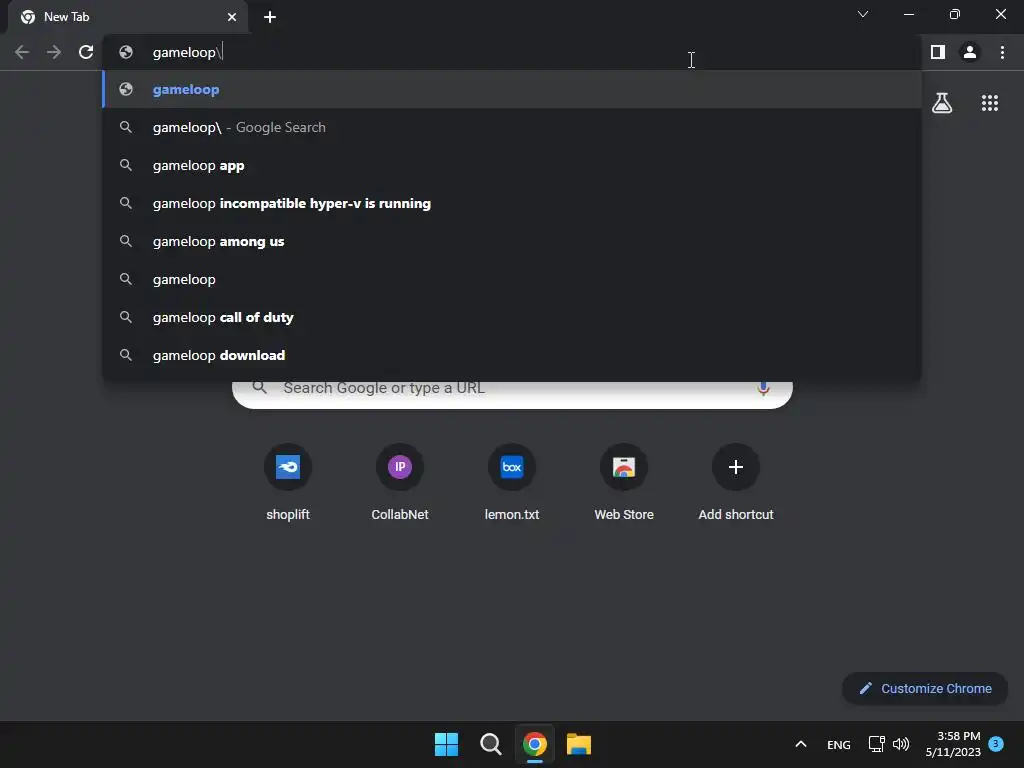Go back using the back arrow
1024x768 pixels.
click(22, 52)
